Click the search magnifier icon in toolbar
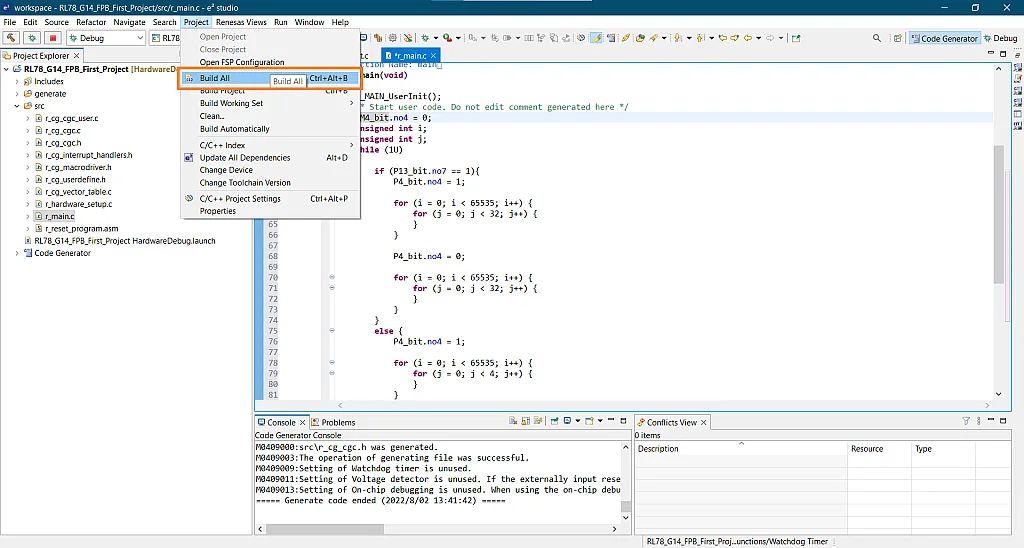 pos(876,39)
